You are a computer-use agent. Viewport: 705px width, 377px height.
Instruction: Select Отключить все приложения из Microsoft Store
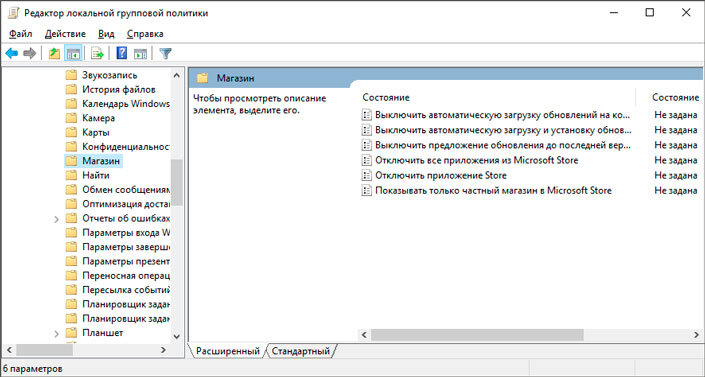[477, 160]
